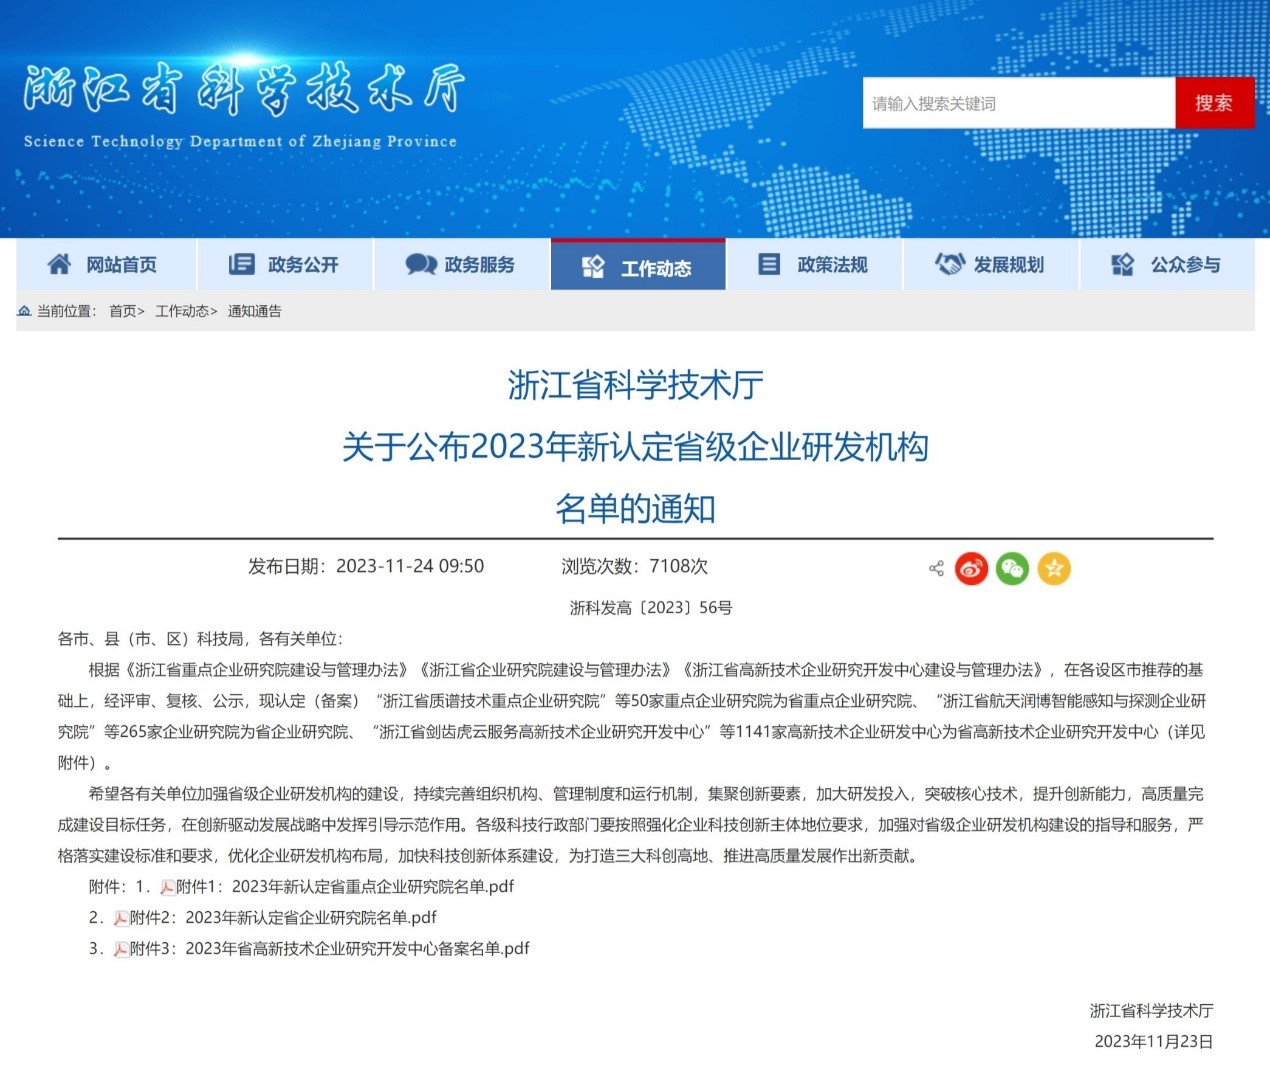This screenshot has width=1270, height=1065.
Task: Open the 公众参与 menu item
Action: pos(1167,264)
